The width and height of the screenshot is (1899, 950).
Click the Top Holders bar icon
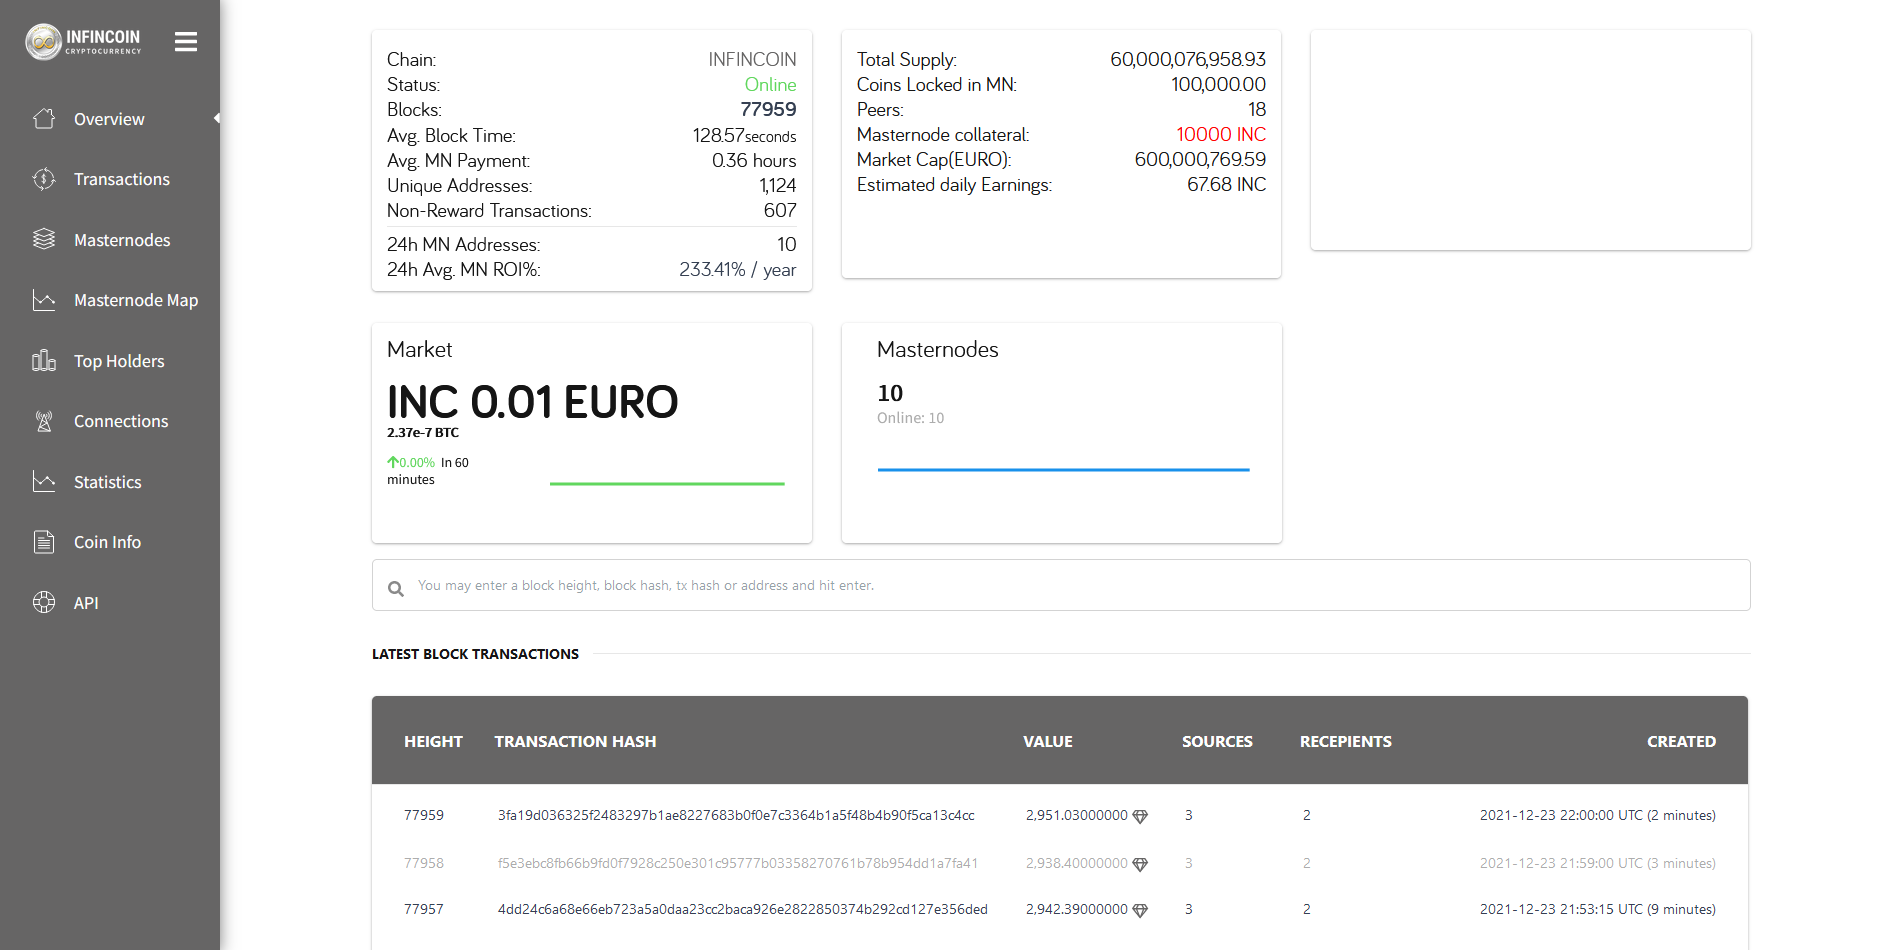pos(44,361)
